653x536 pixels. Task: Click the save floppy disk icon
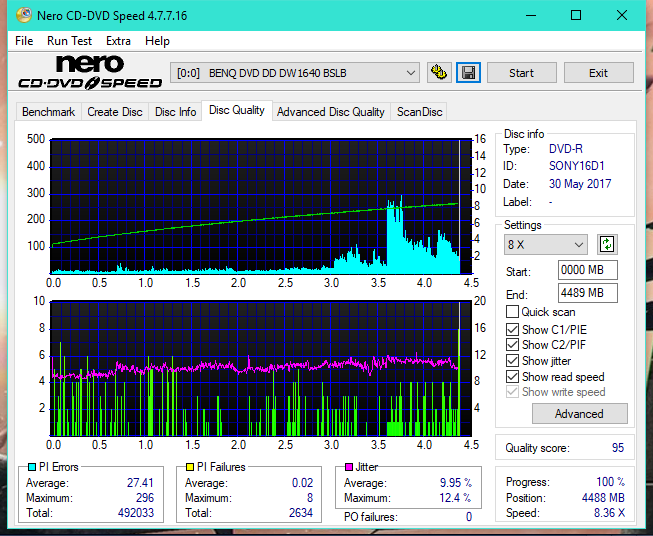tap(469, 73)
